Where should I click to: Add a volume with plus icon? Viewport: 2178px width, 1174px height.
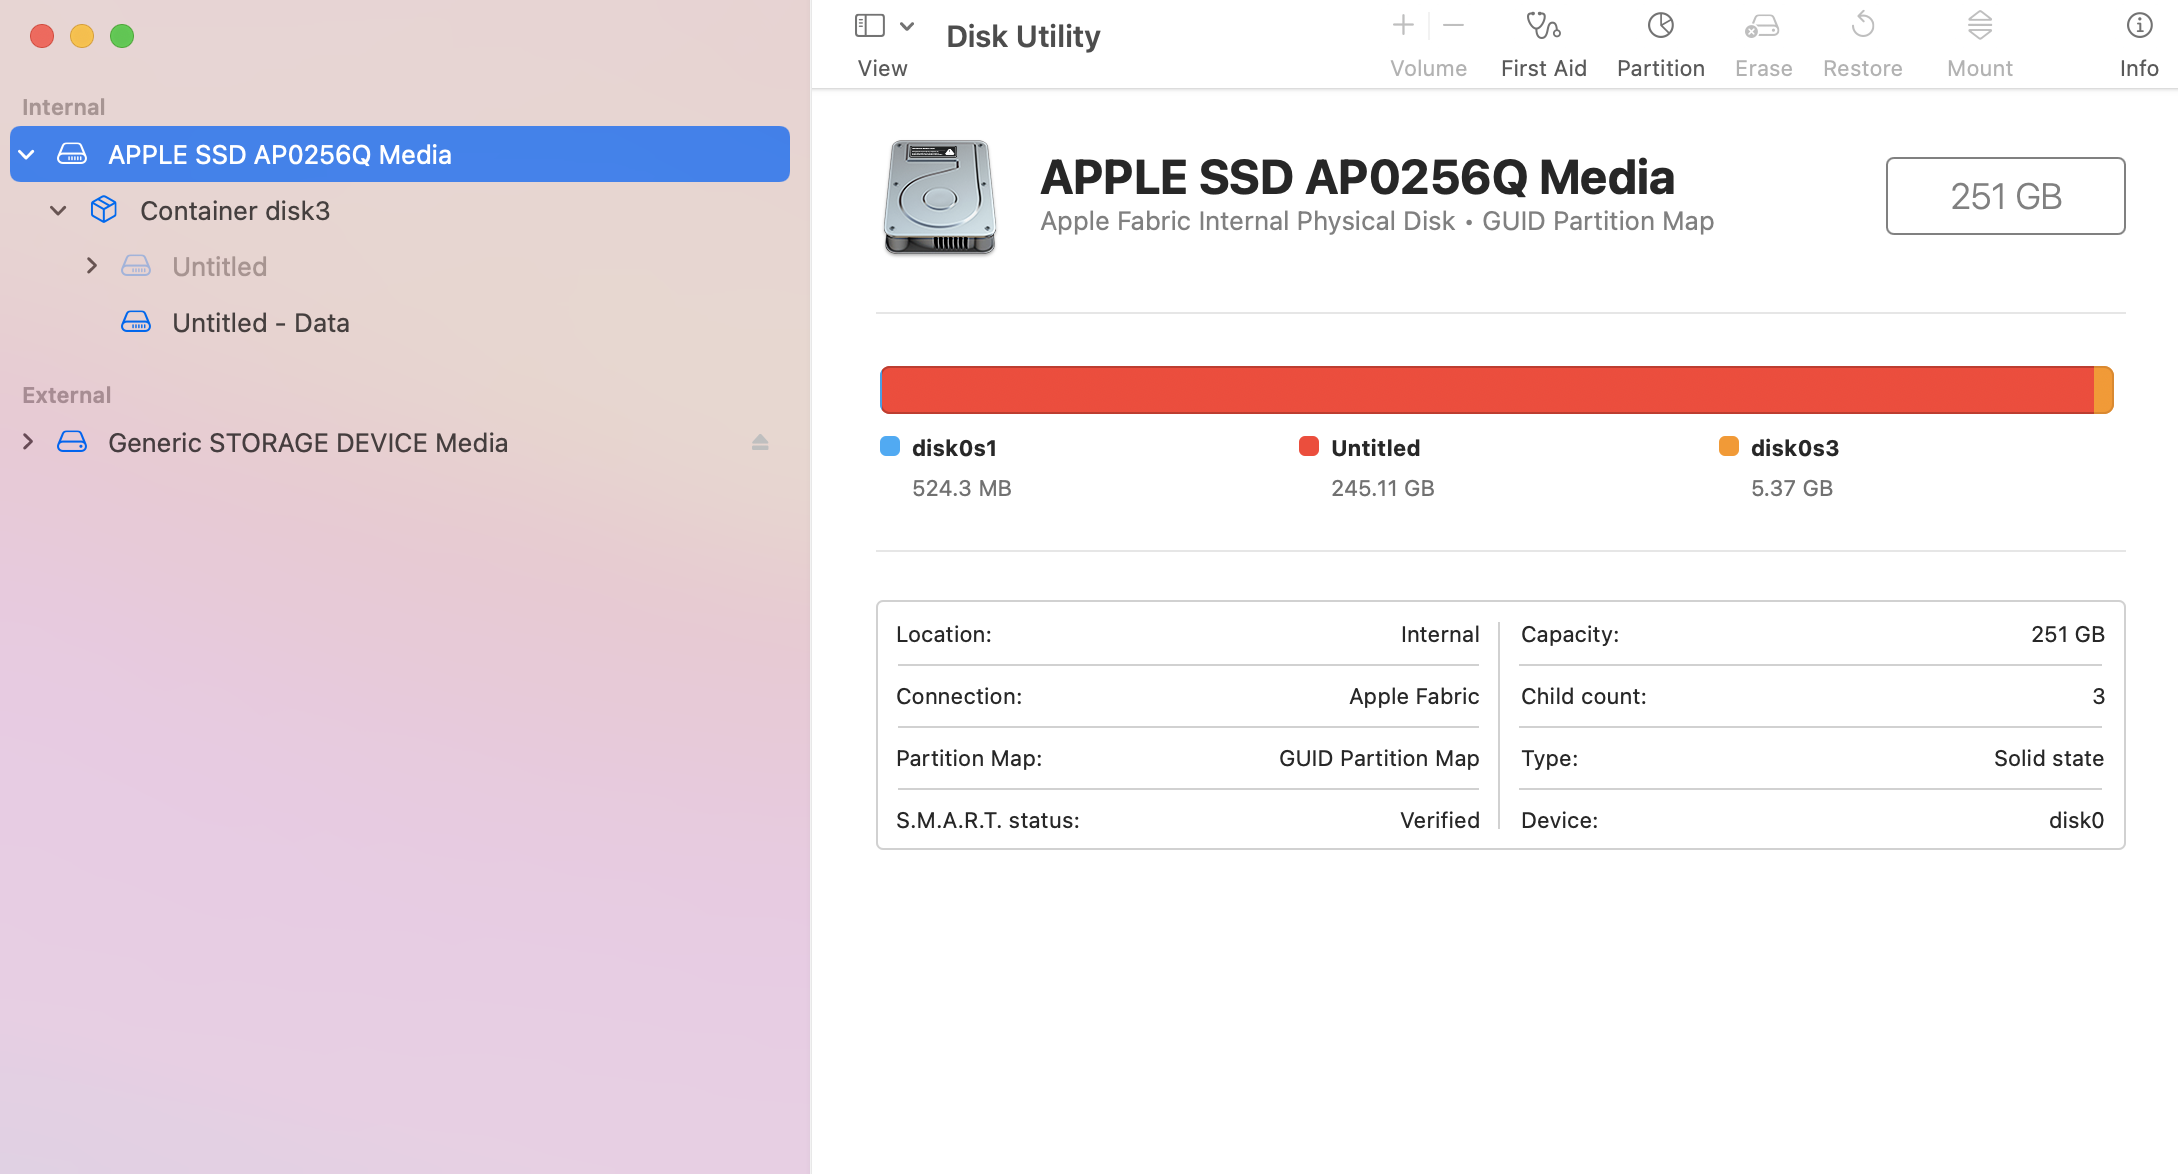pos(1403,26)
